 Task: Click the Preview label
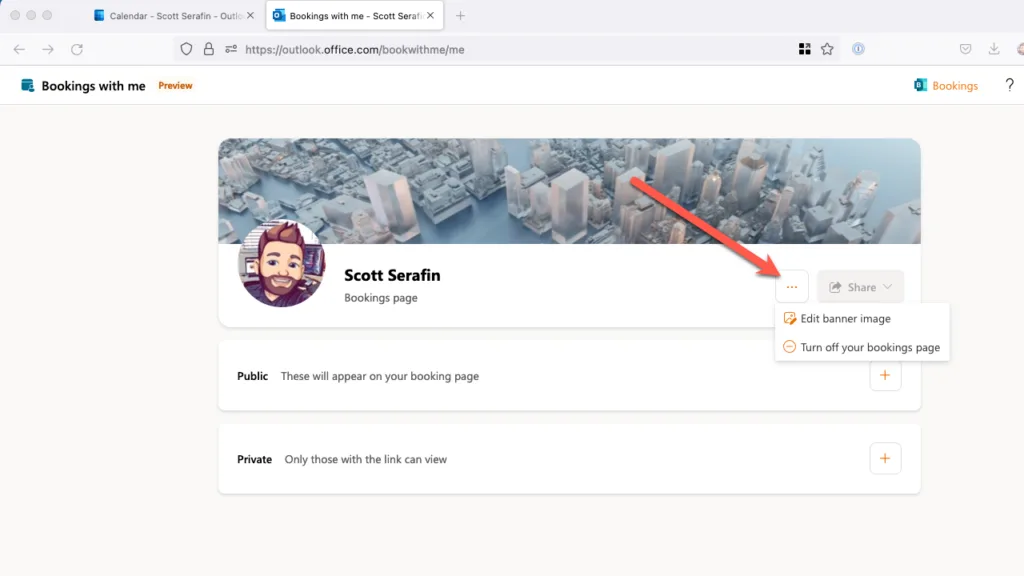175,86
